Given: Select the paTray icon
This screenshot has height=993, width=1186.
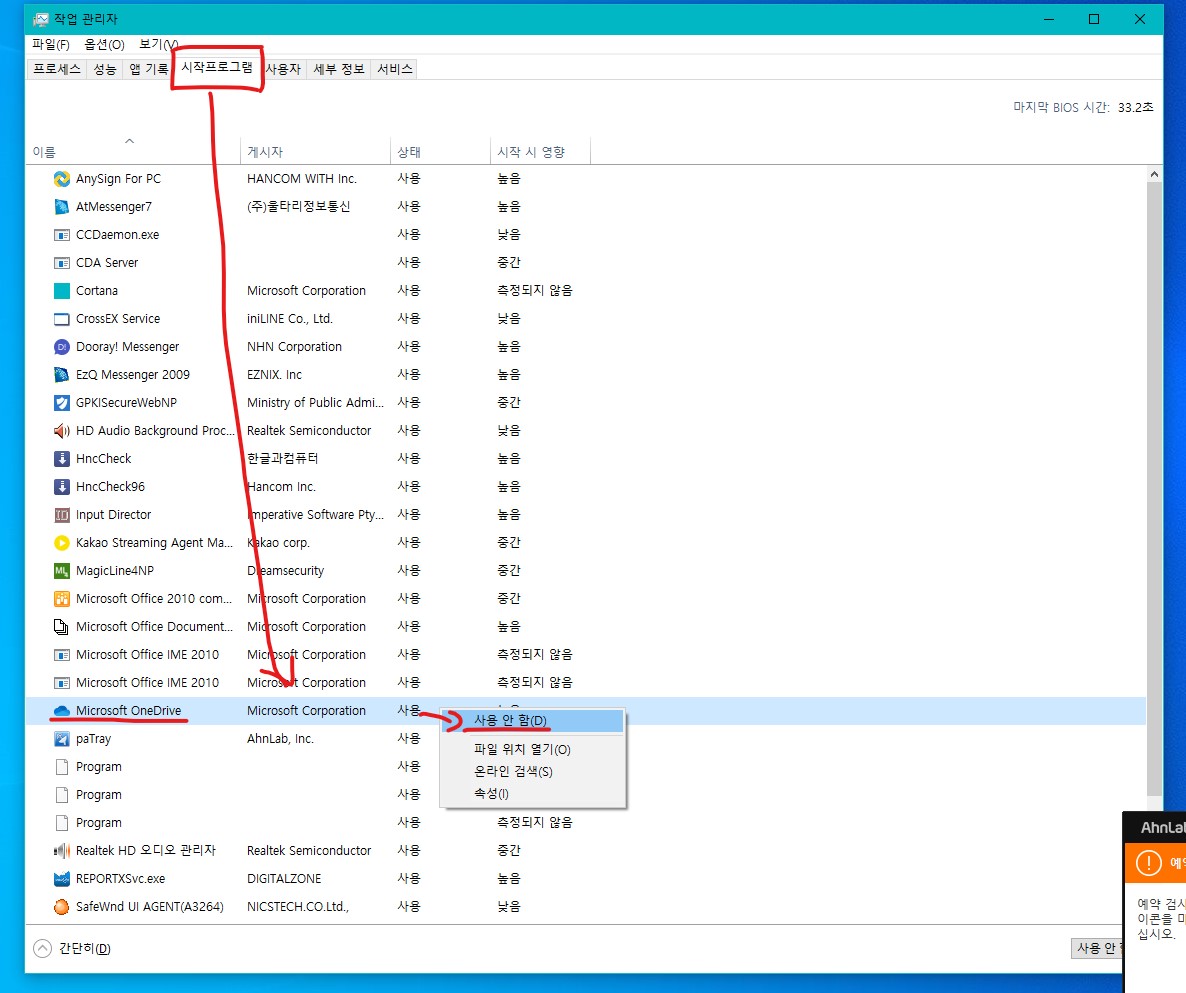Looking at the screenshot, I should coord(61,739).
